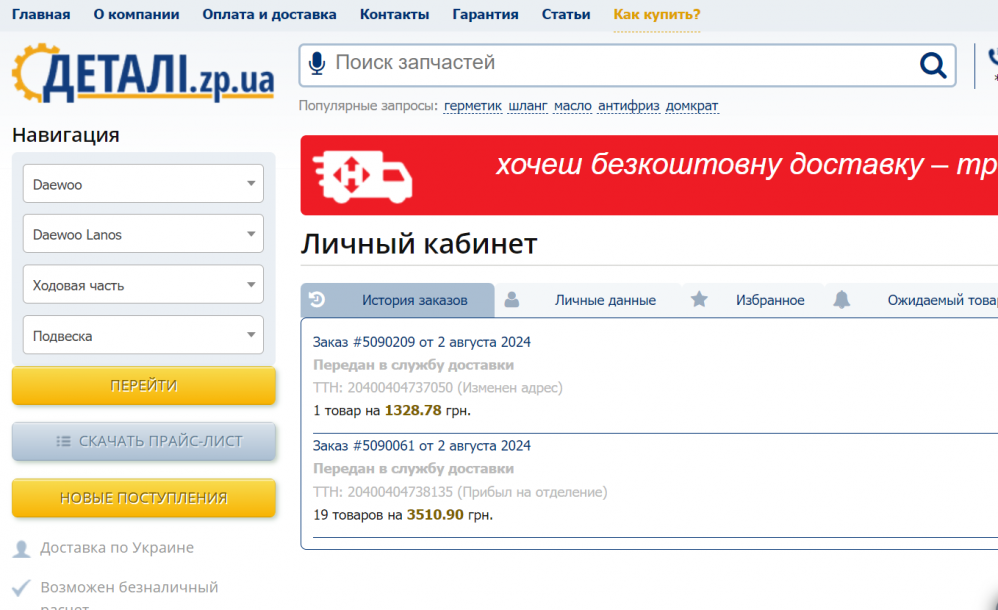Viewport: 998px width, 610px height.
Task: Go to Гарантия in the top menu
Action: (485, 15)
